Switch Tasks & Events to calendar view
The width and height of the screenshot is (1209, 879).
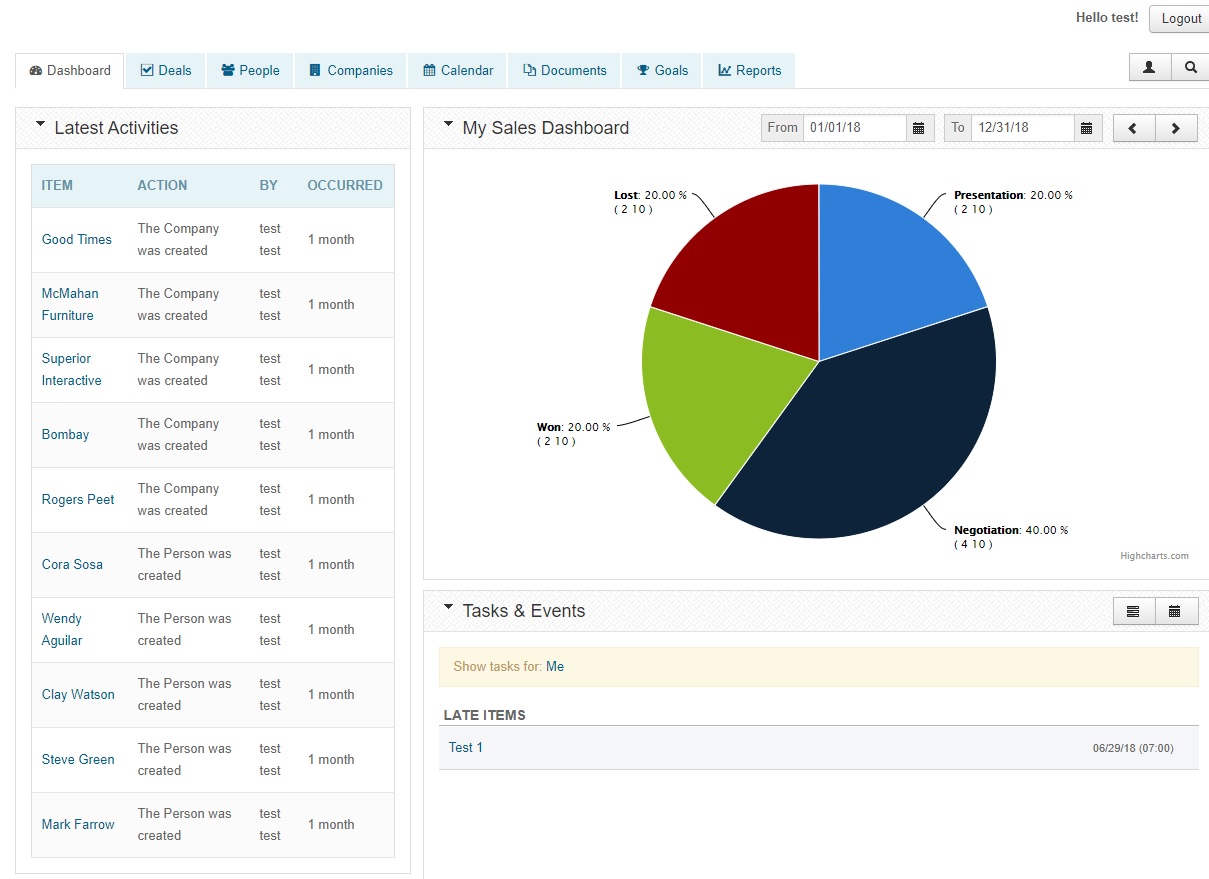pyautogui.click(x=1176, y=610)
